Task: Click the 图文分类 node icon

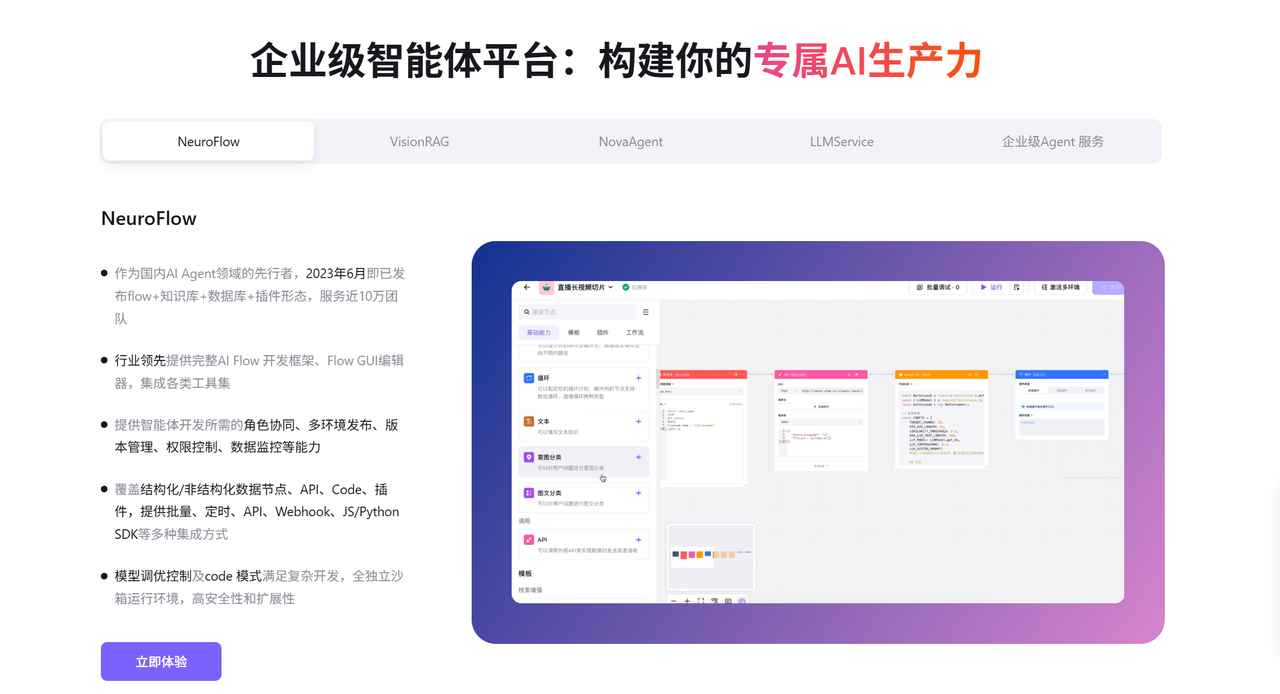Action: [x=529, y=493]
